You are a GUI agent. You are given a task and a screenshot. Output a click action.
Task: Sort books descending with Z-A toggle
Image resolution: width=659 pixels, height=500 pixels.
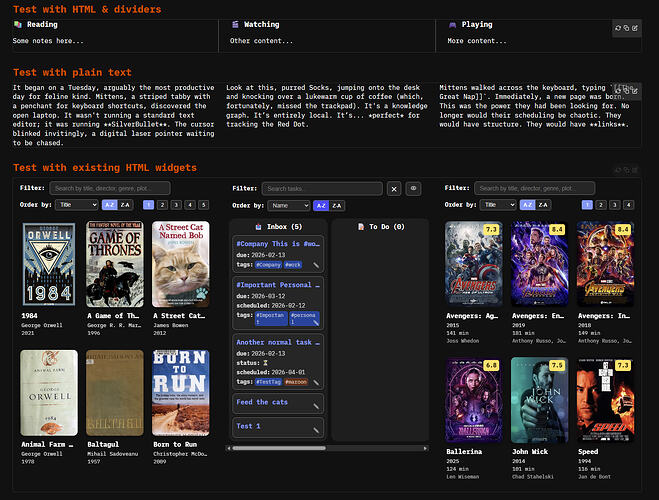[125, 204]
